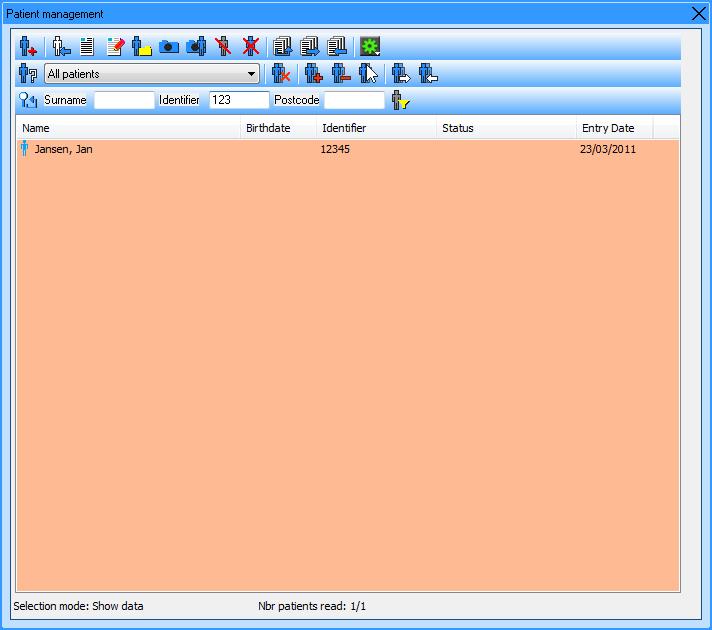Click the documents with left-arrow icon
Screen dimensions: 712x630
click(337, 46)
